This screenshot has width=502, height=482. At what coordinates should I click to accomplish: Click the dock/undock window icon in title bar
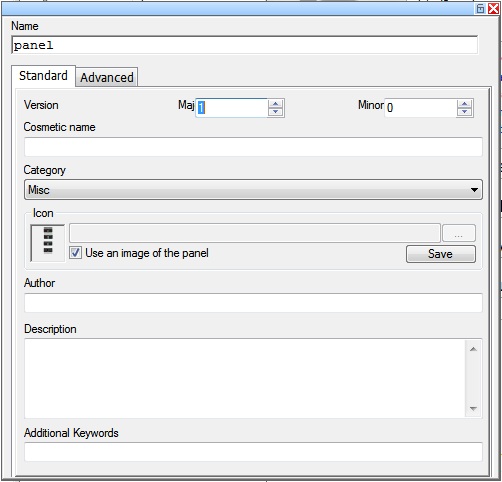(480, 8)
